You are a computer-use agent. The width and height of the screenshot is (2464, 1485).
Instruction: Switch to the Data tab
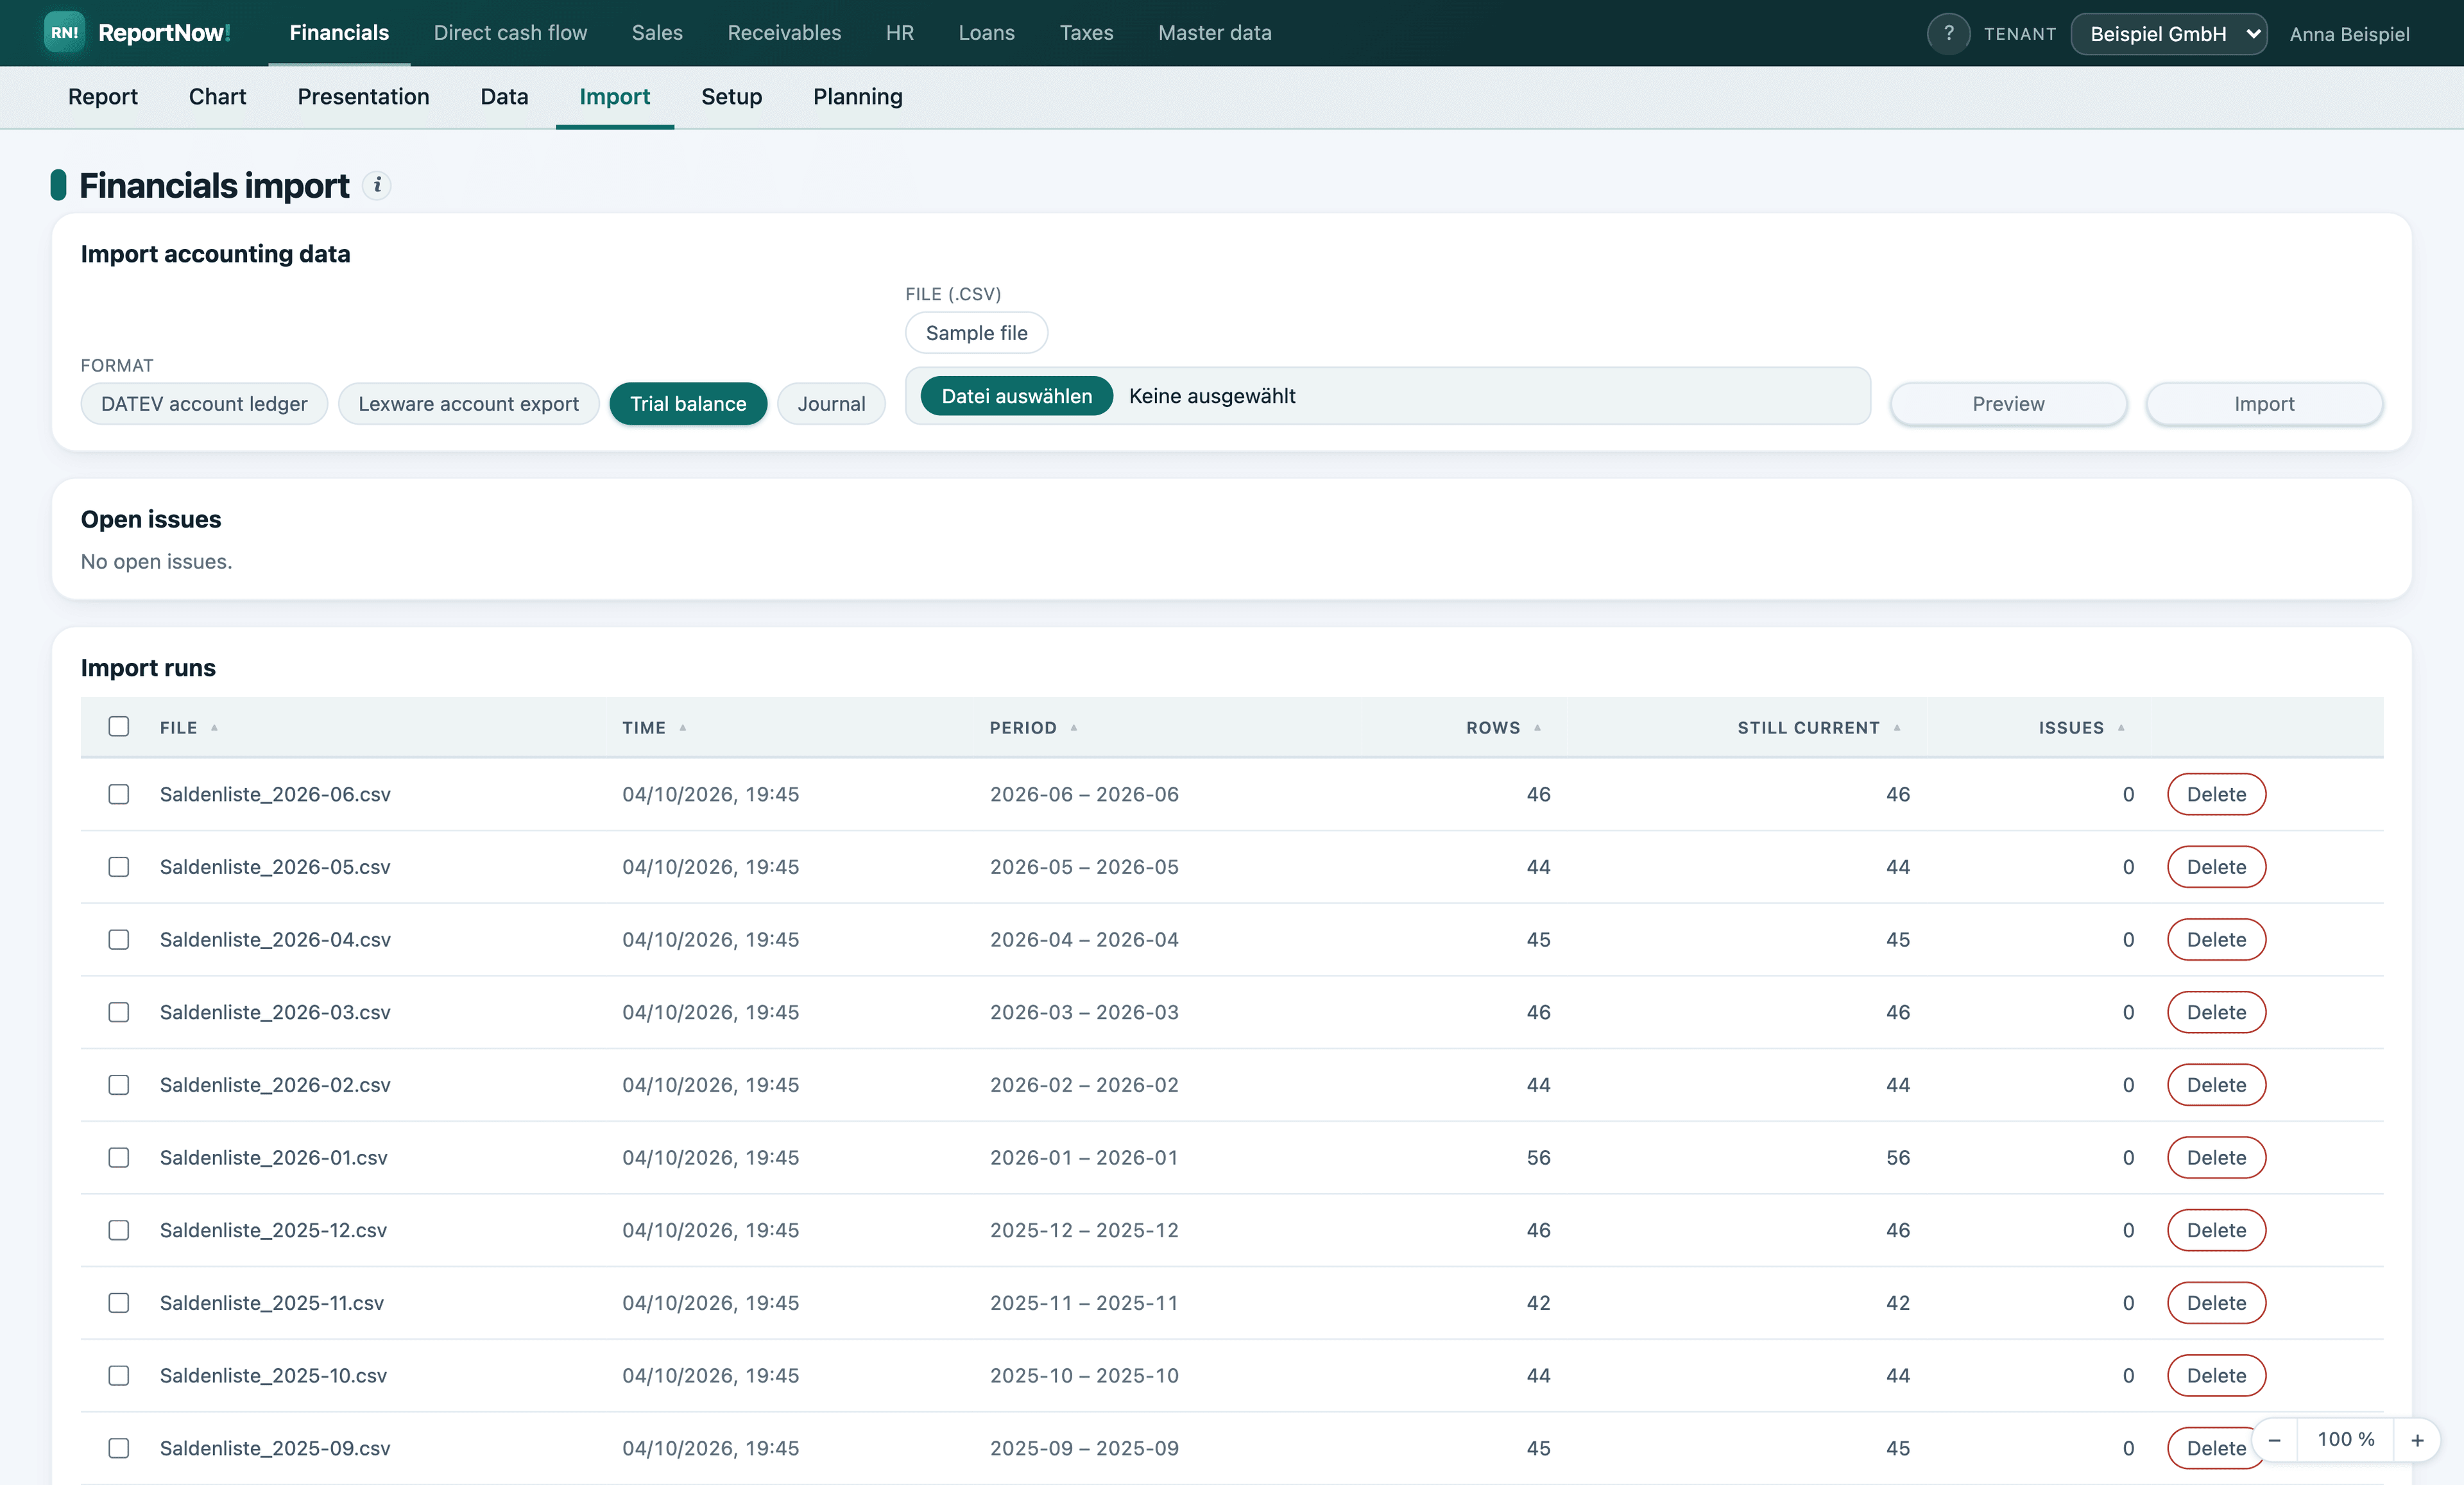[504, 97]
